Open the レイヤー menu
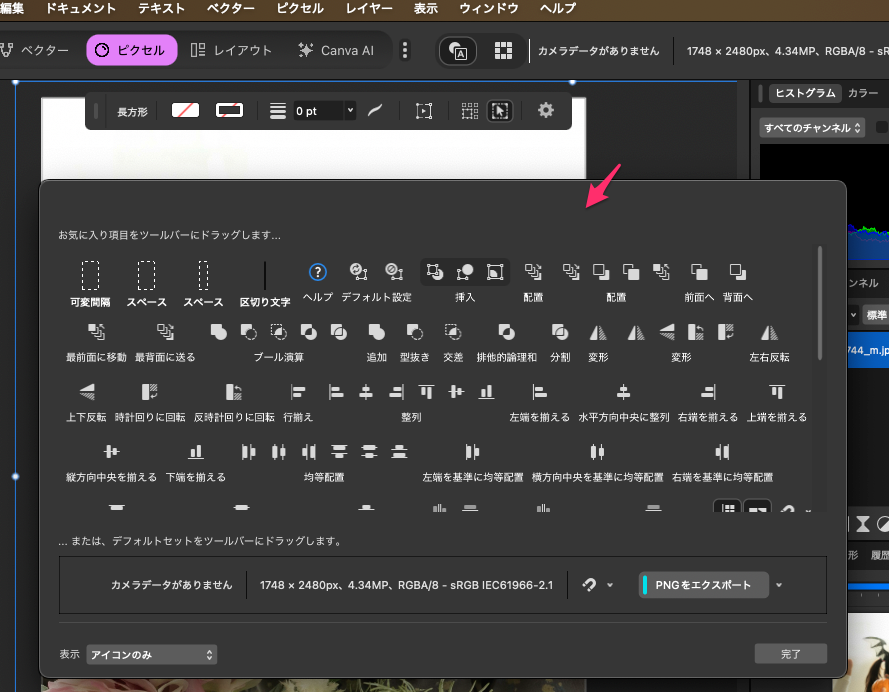The image size is (889, 692). pos(369,8)
